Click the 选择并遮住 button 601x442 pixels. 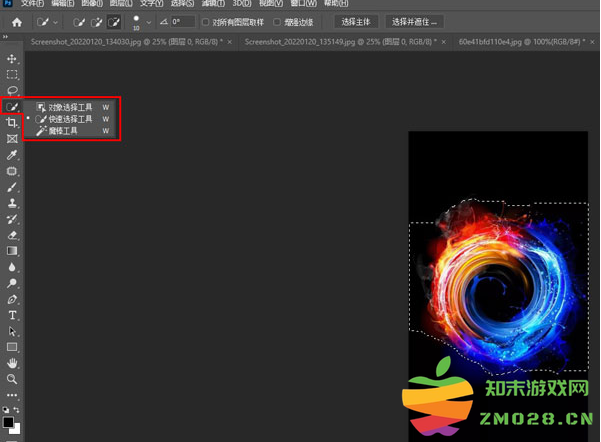coord(415,21)
